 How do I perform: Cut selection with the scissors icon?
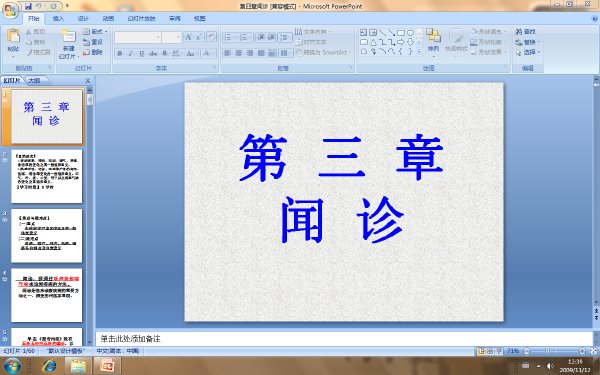pos(36,32)
